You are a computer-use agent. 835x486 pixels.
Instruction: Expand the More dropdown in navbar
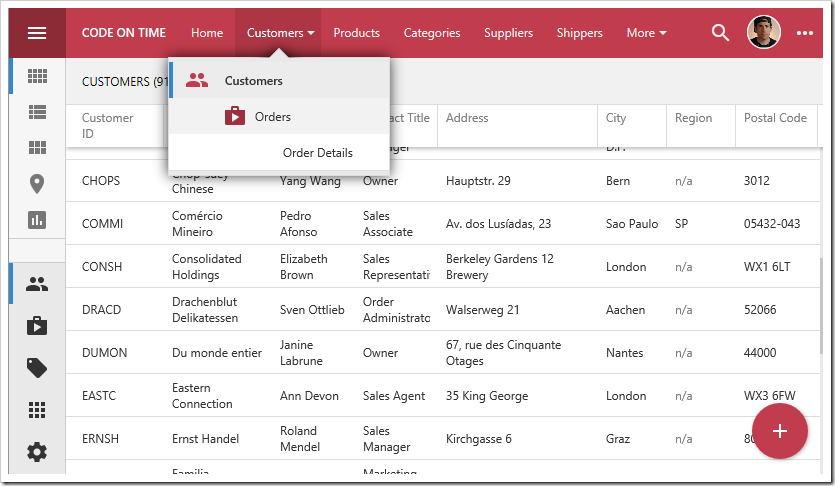(646, 33)
